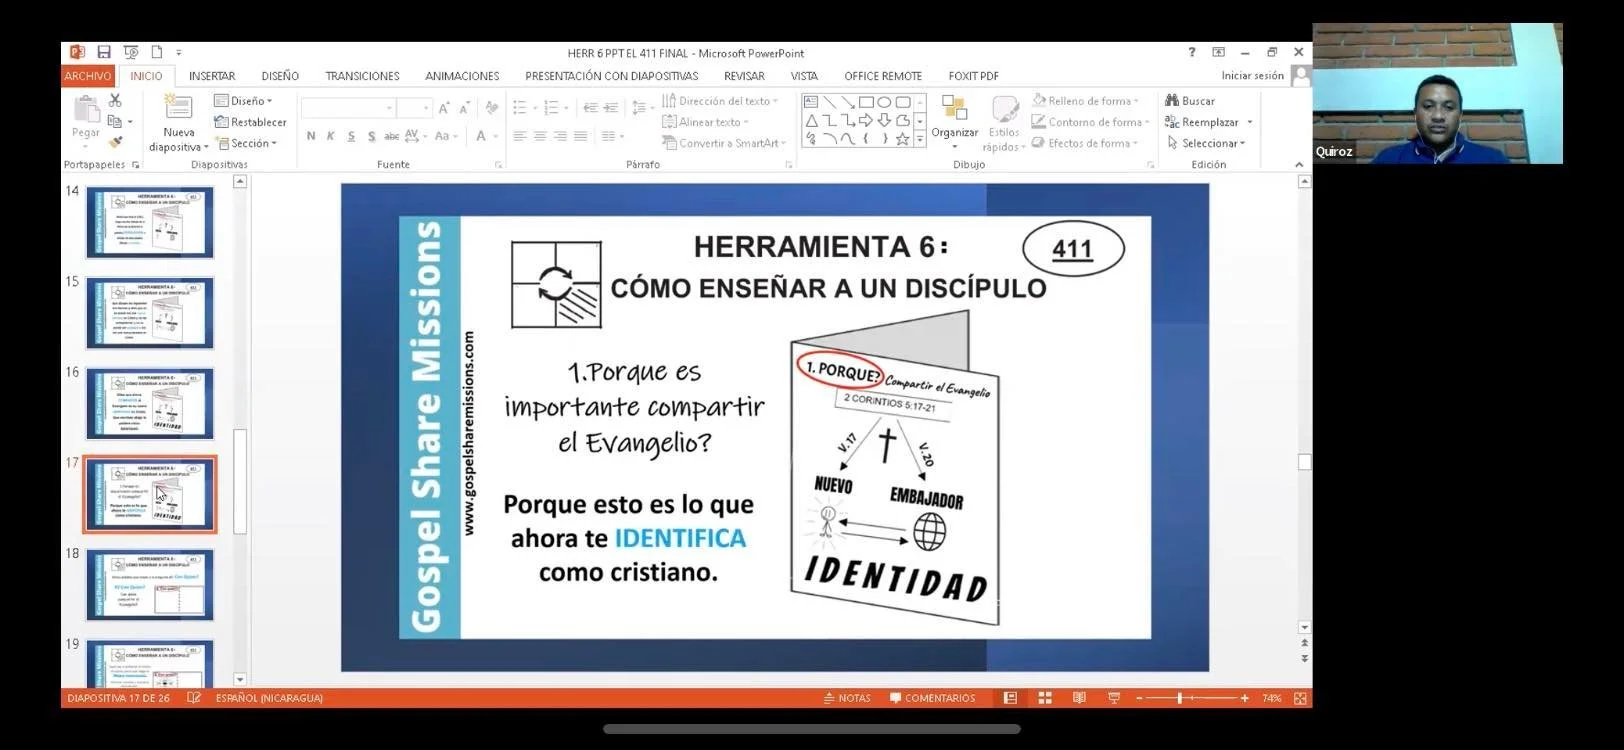The width and height of the screenshot is (1624, 750).
Task: Expand the Relleno de forma dropdown
Action: [x=1086, y=101]
